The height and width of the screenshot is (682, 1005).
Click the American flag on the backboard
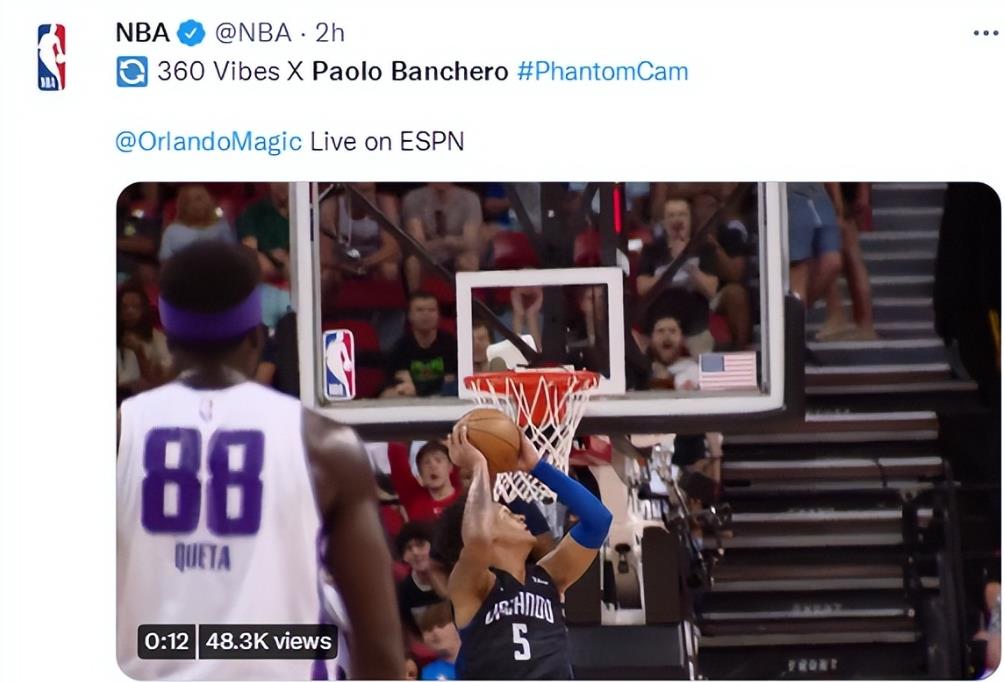coord(728,371)
